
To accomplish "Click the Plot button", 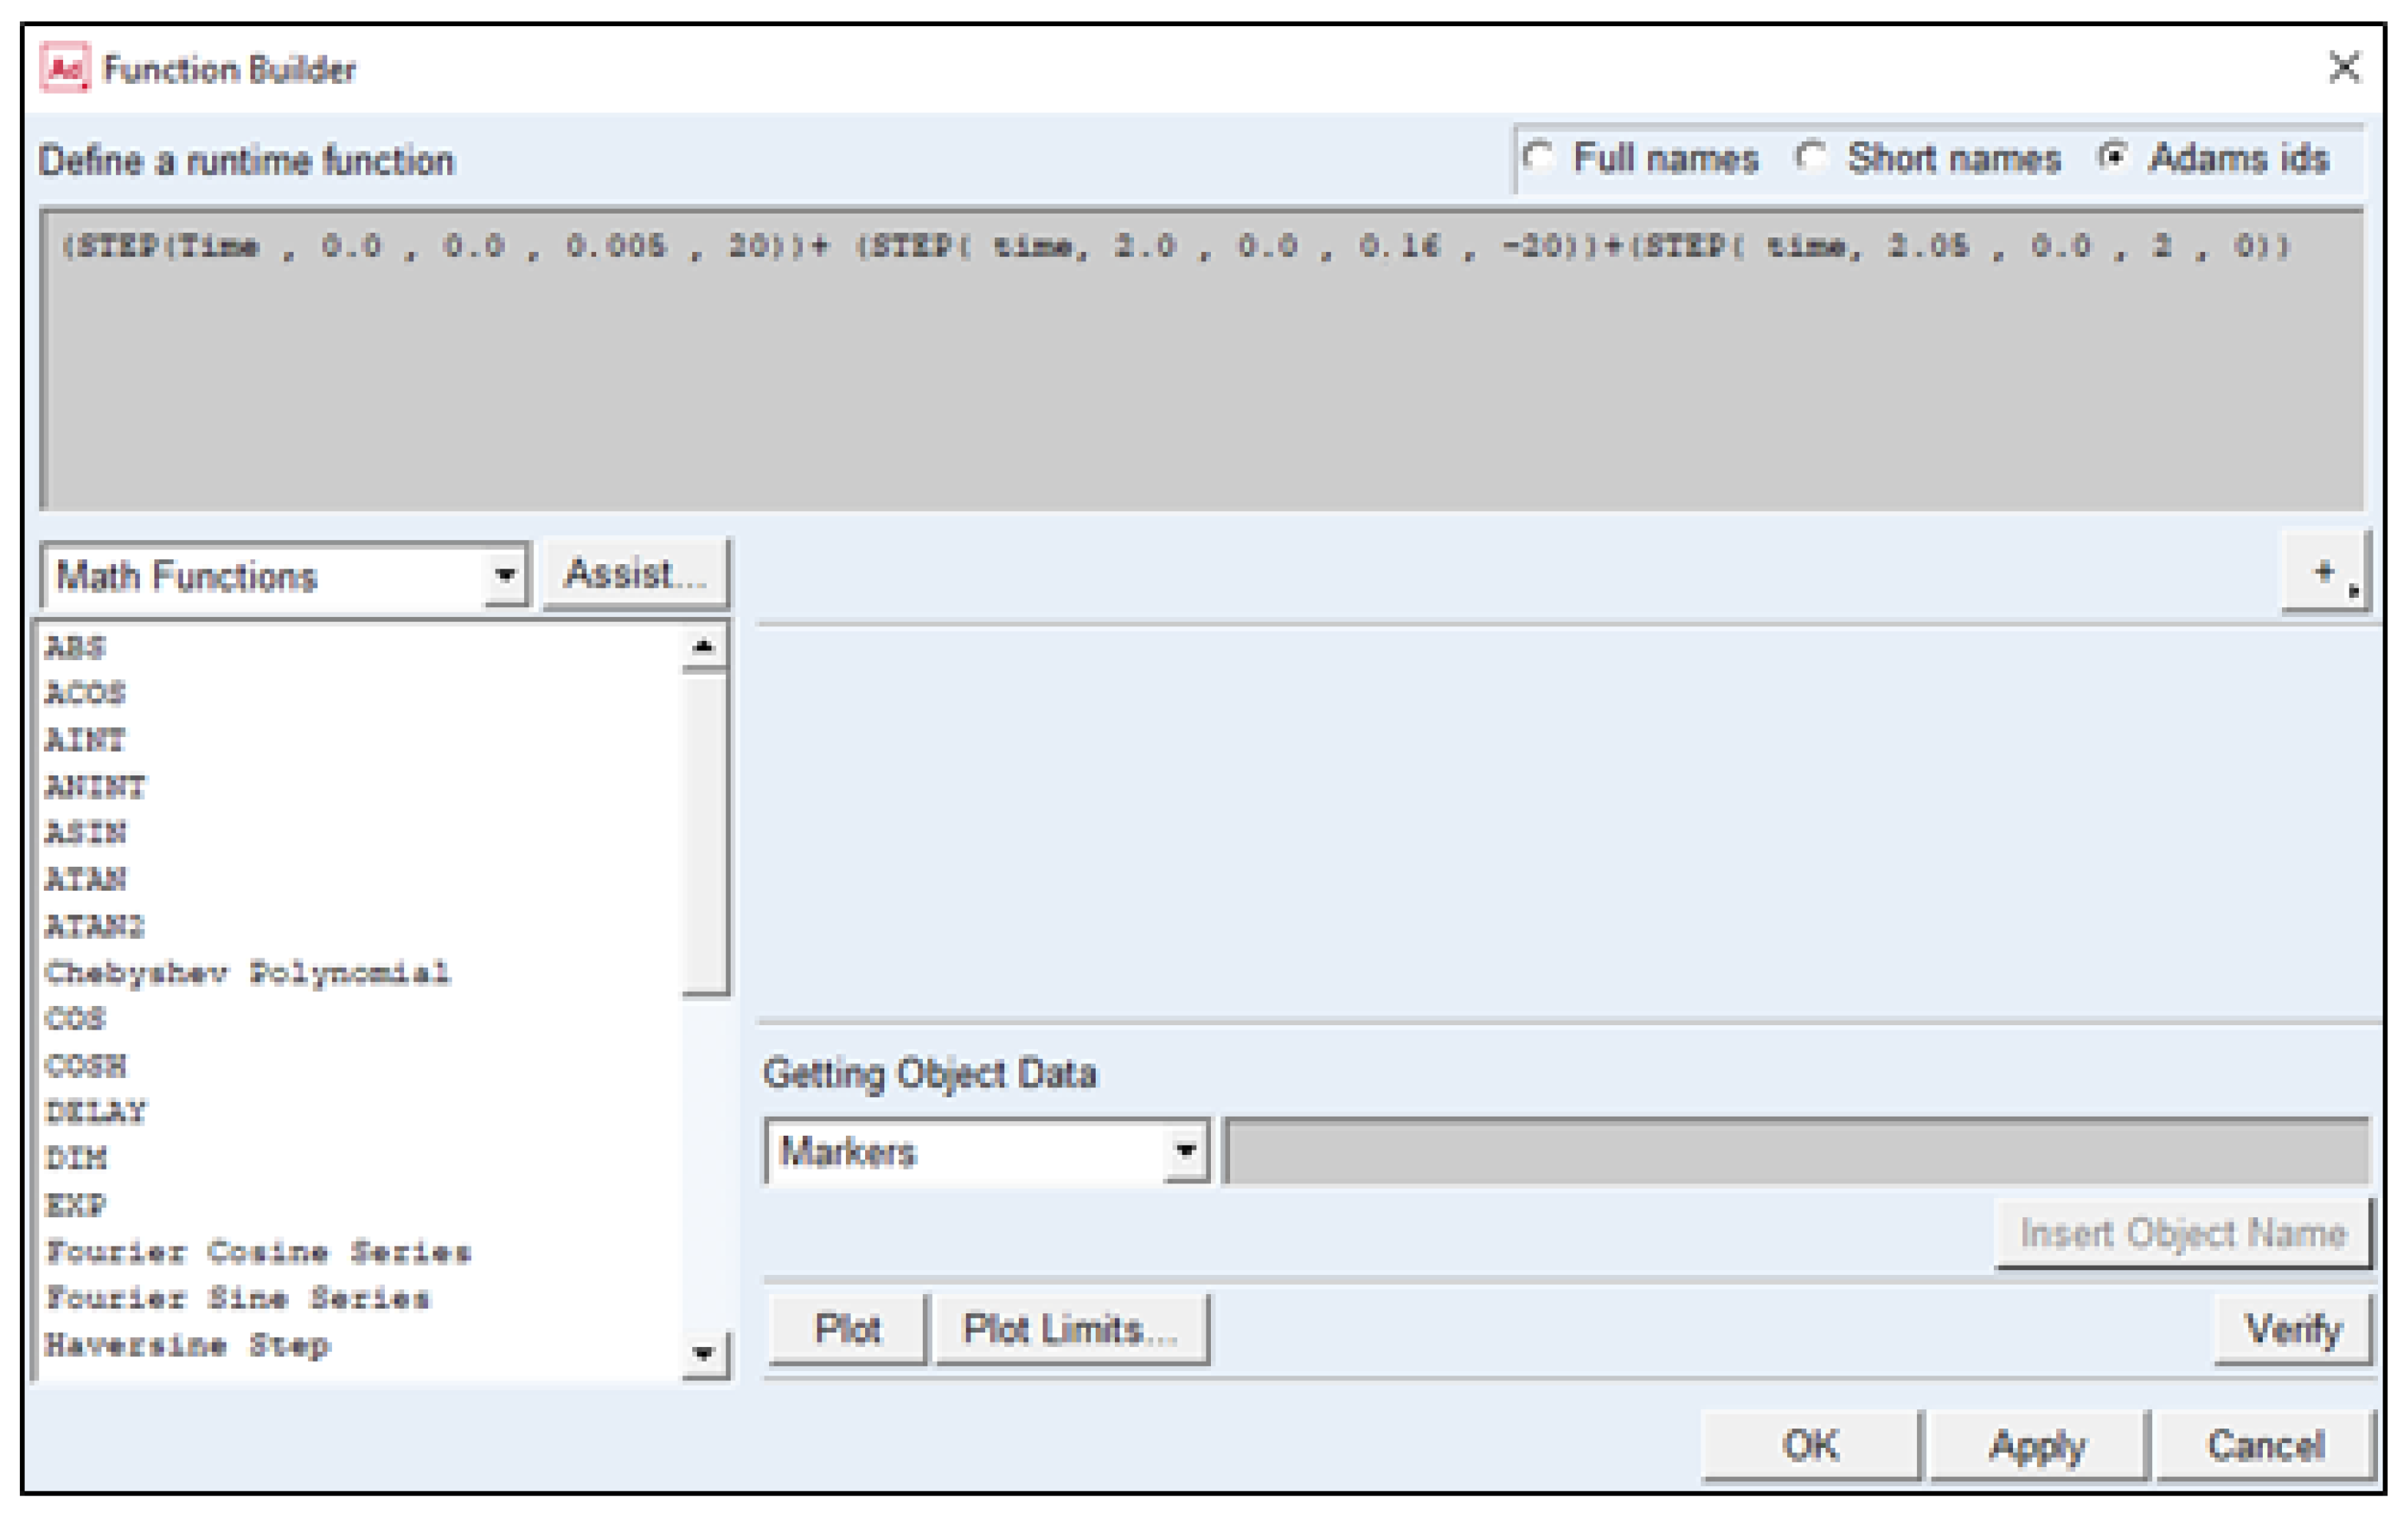I will click(847, 1330).
